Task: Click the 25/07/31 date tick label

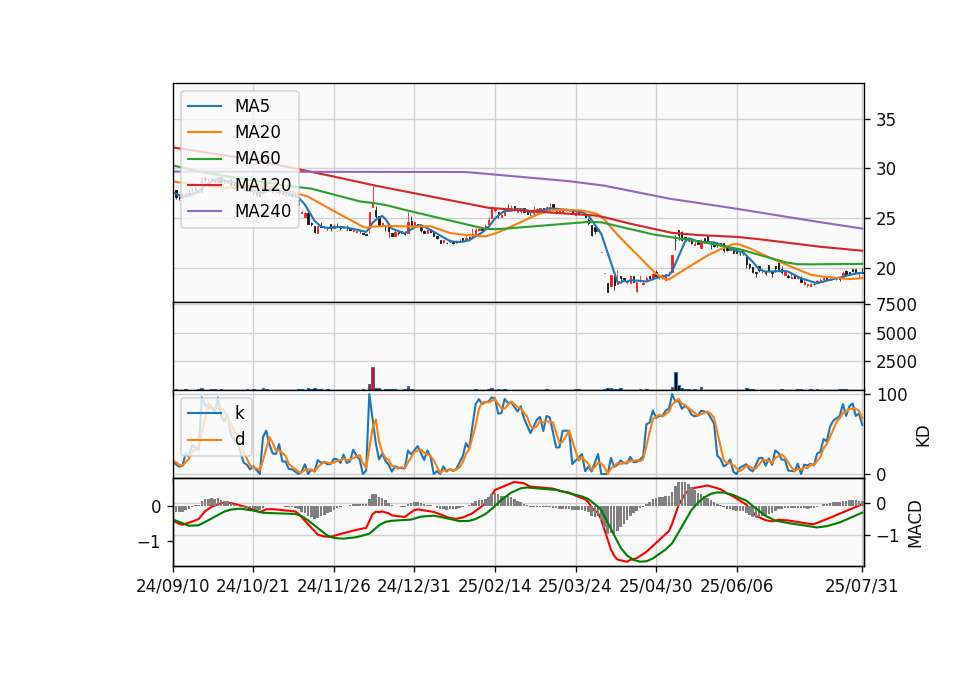Action: (861, 586)
